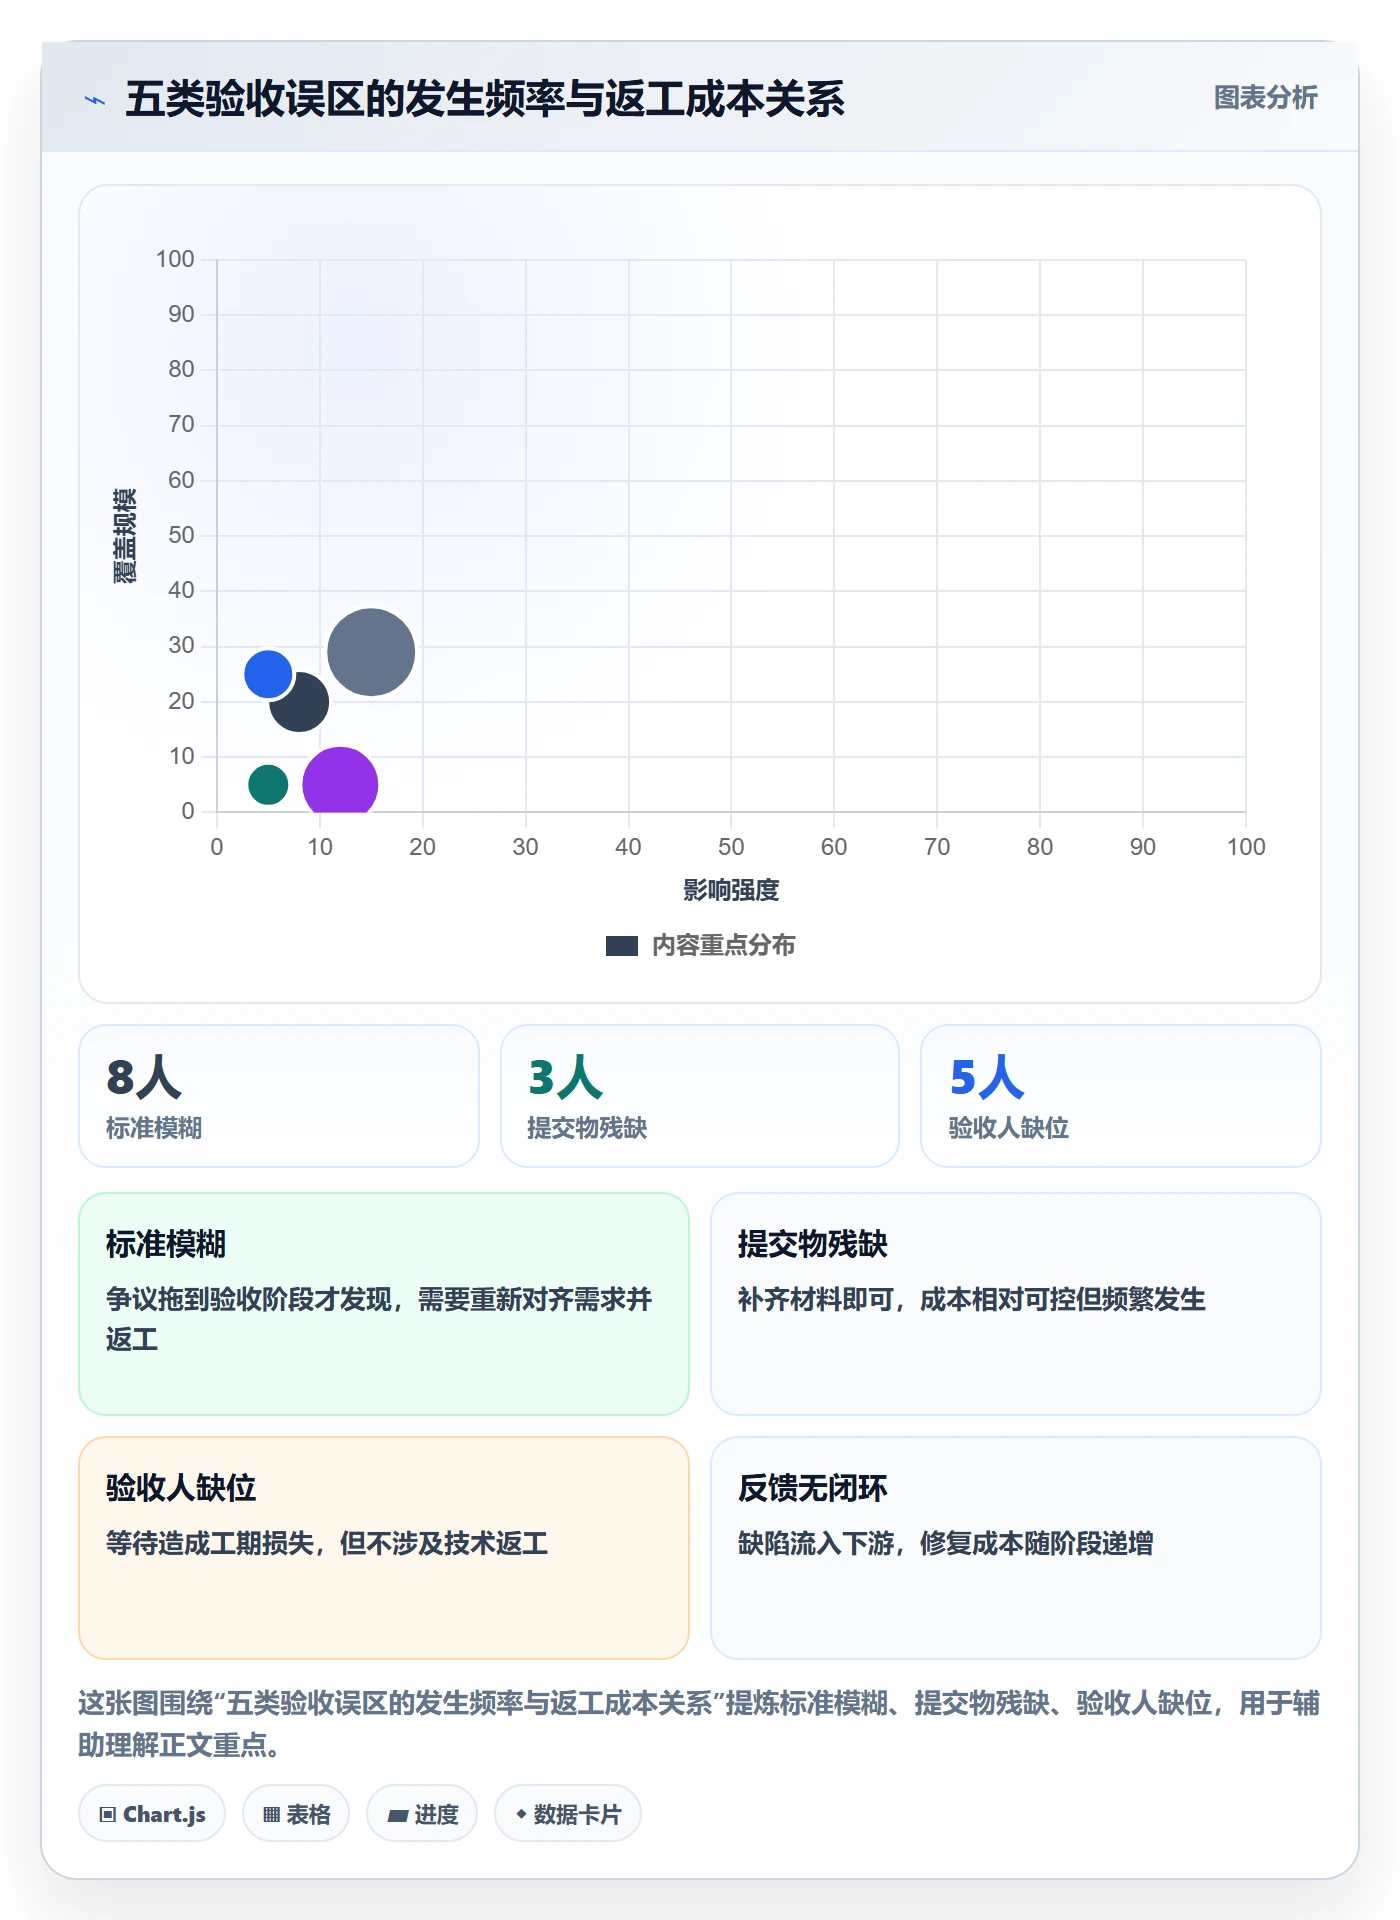The image size is (1400, 1920).
Task: Click the 进度 tag chip
Action: (x=422, y=1814)
